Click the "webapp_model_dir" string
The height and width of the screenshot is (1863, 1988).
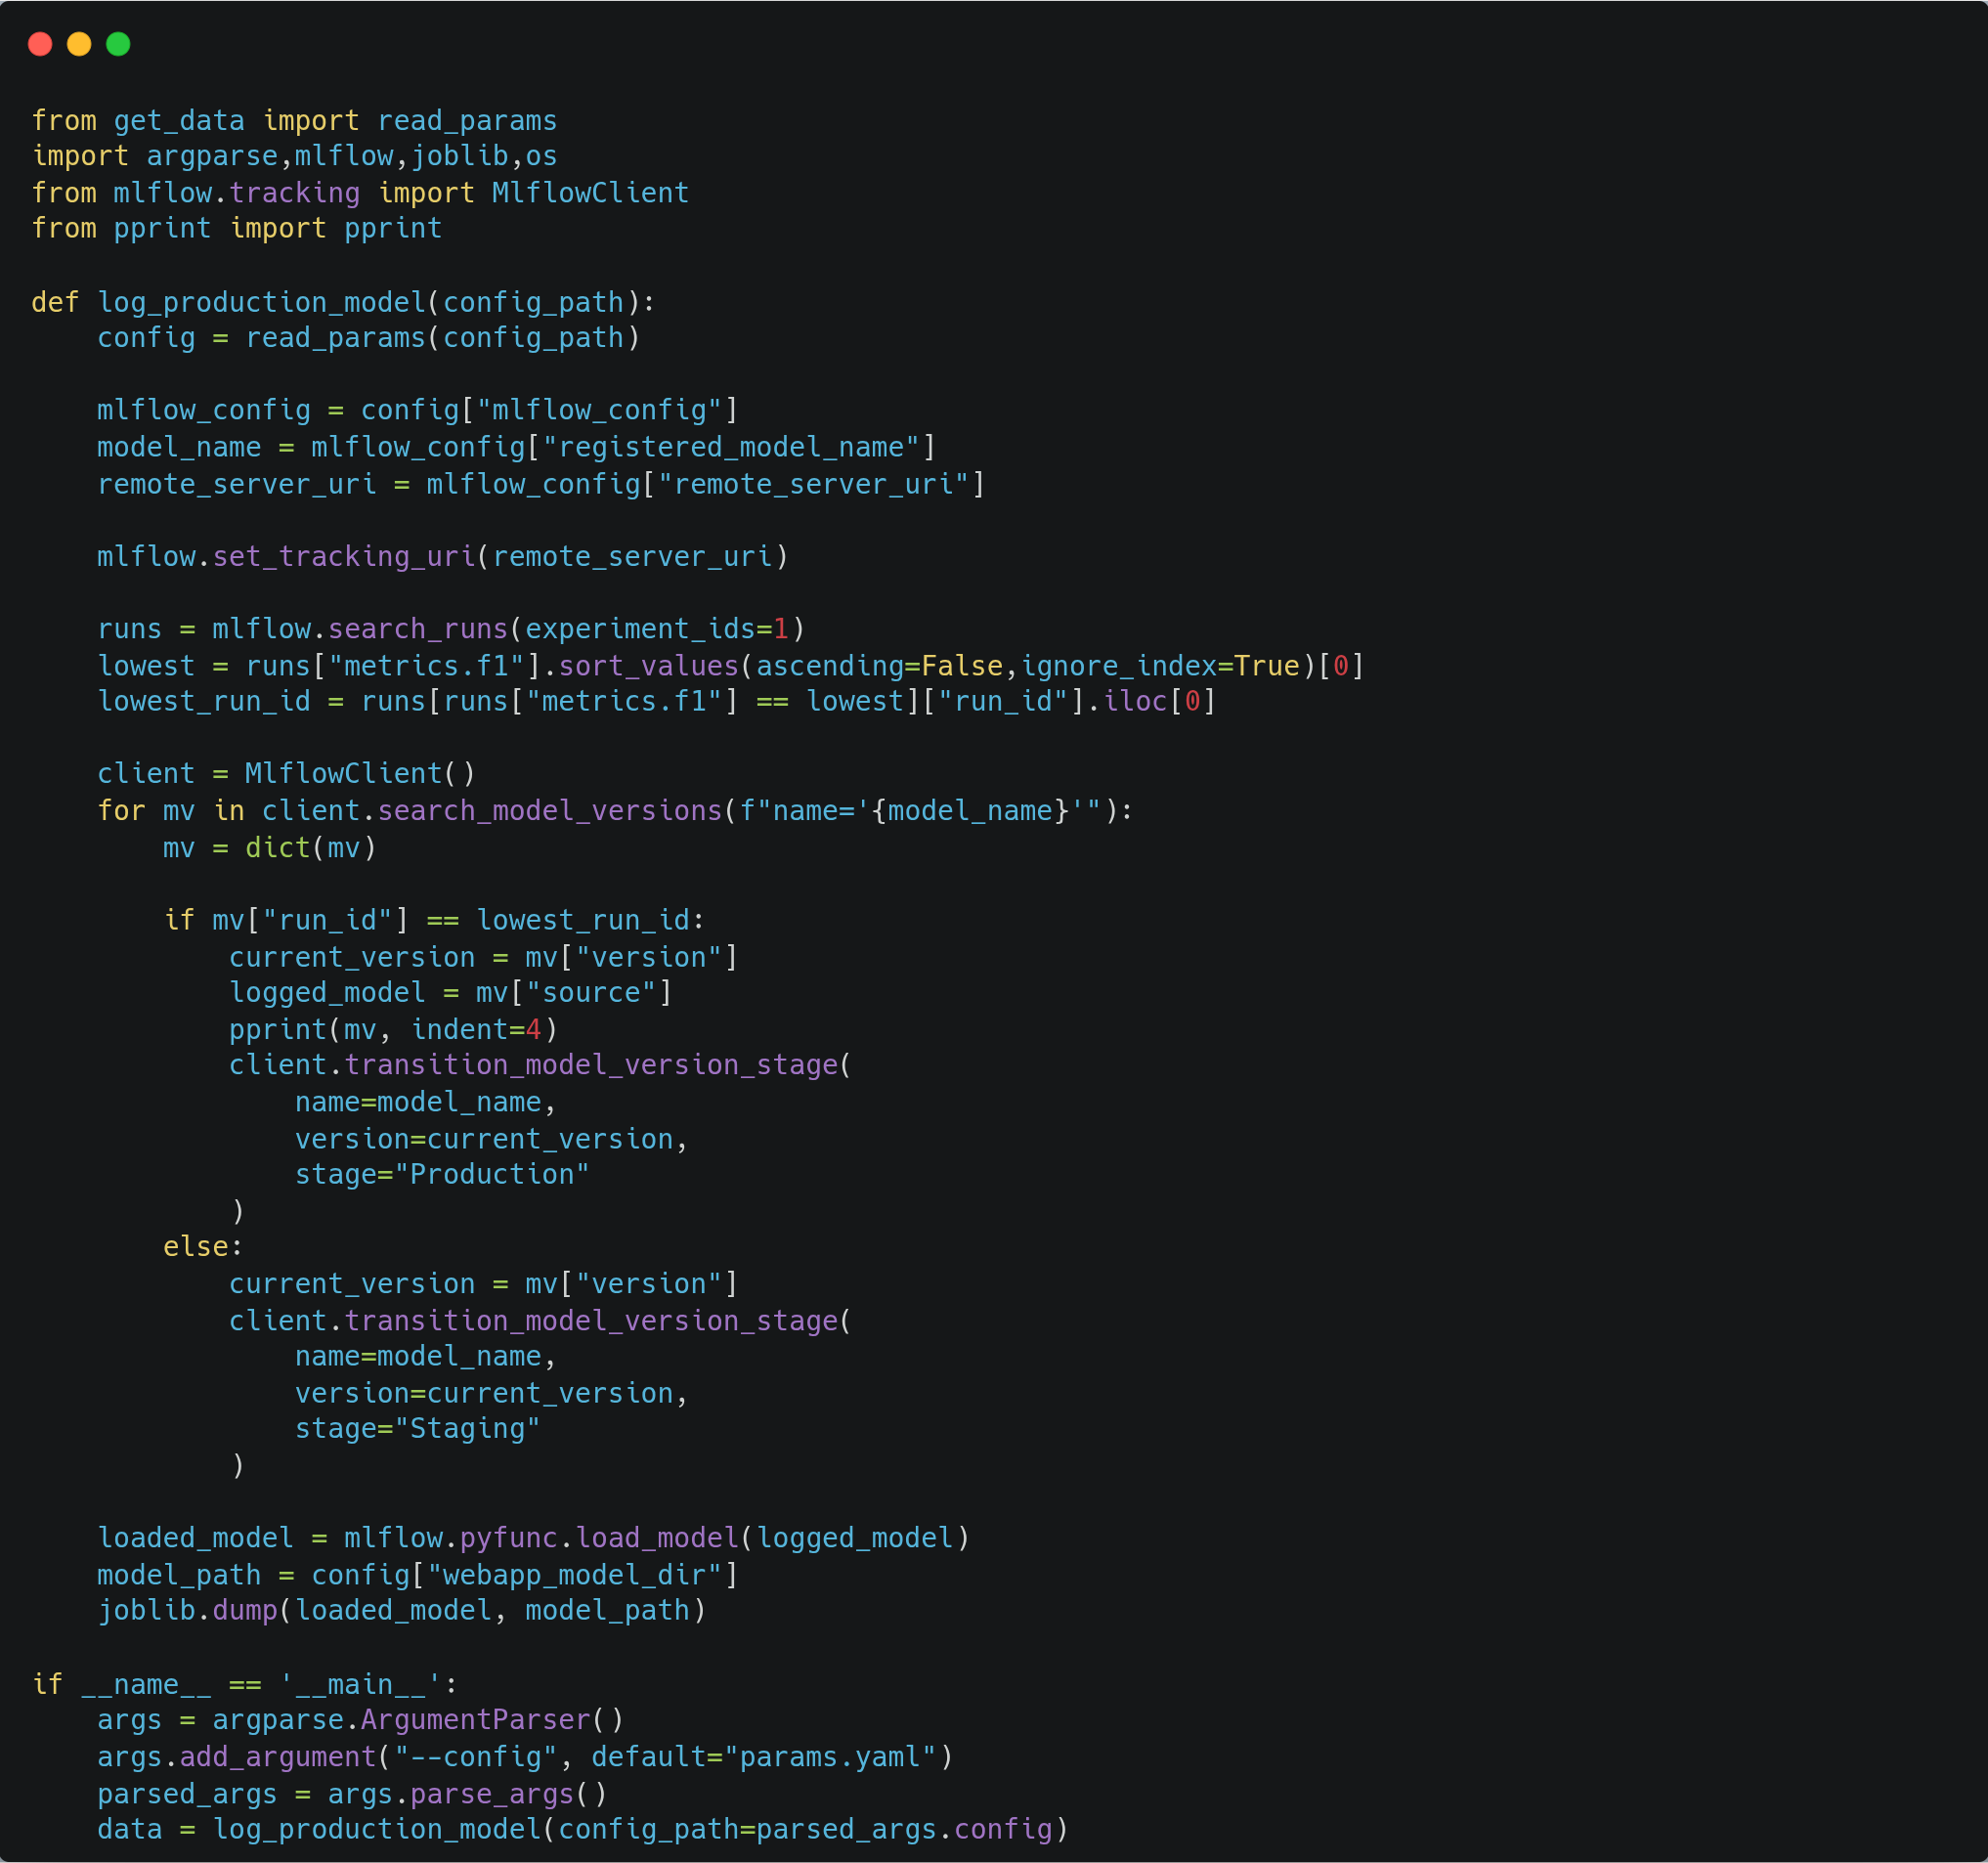(574, 1575)
